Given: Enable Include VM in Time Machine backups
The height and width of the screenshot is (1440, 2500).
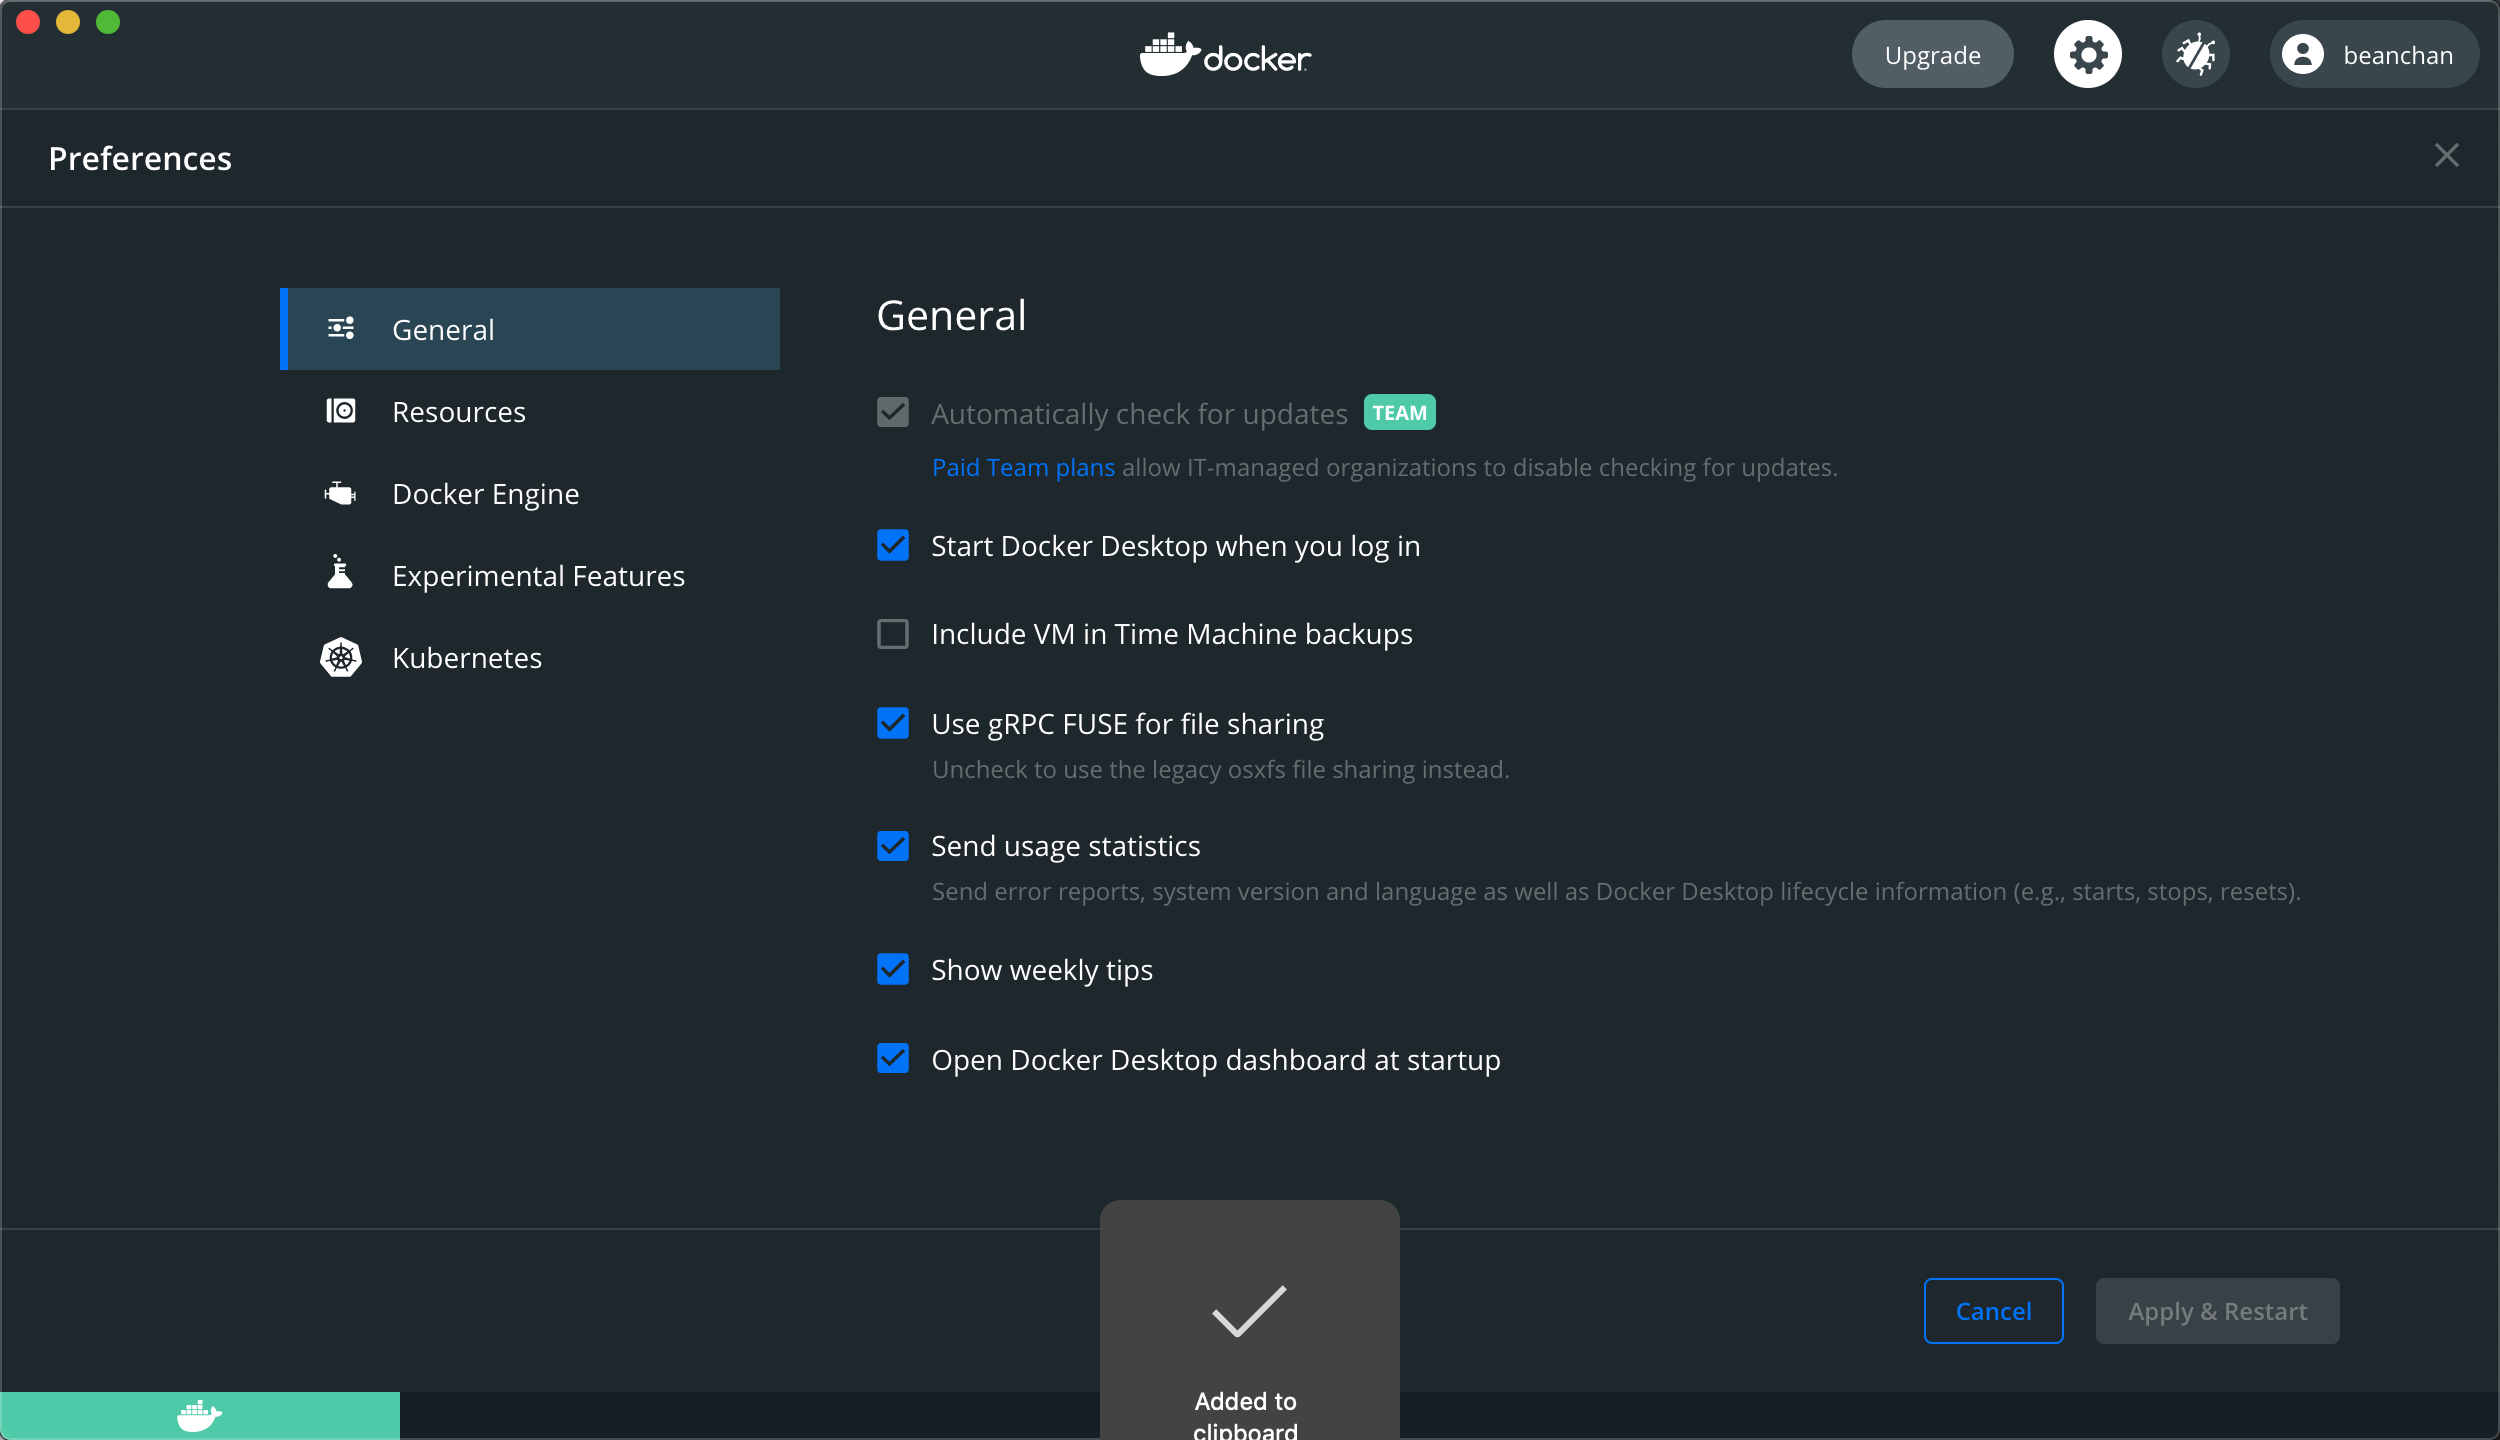Looking at the screenshot, I should [892, 633].
